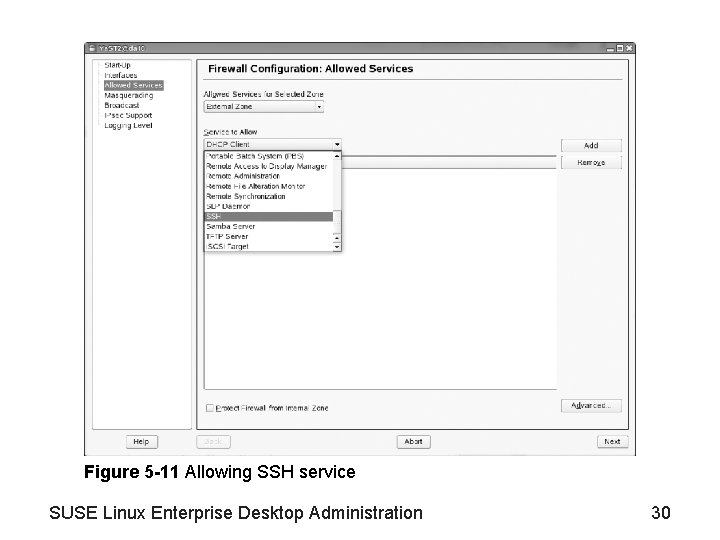The height and width of the screenshot is (540, 720).
Task: Click the Abort button
Action: pos(413,442)
